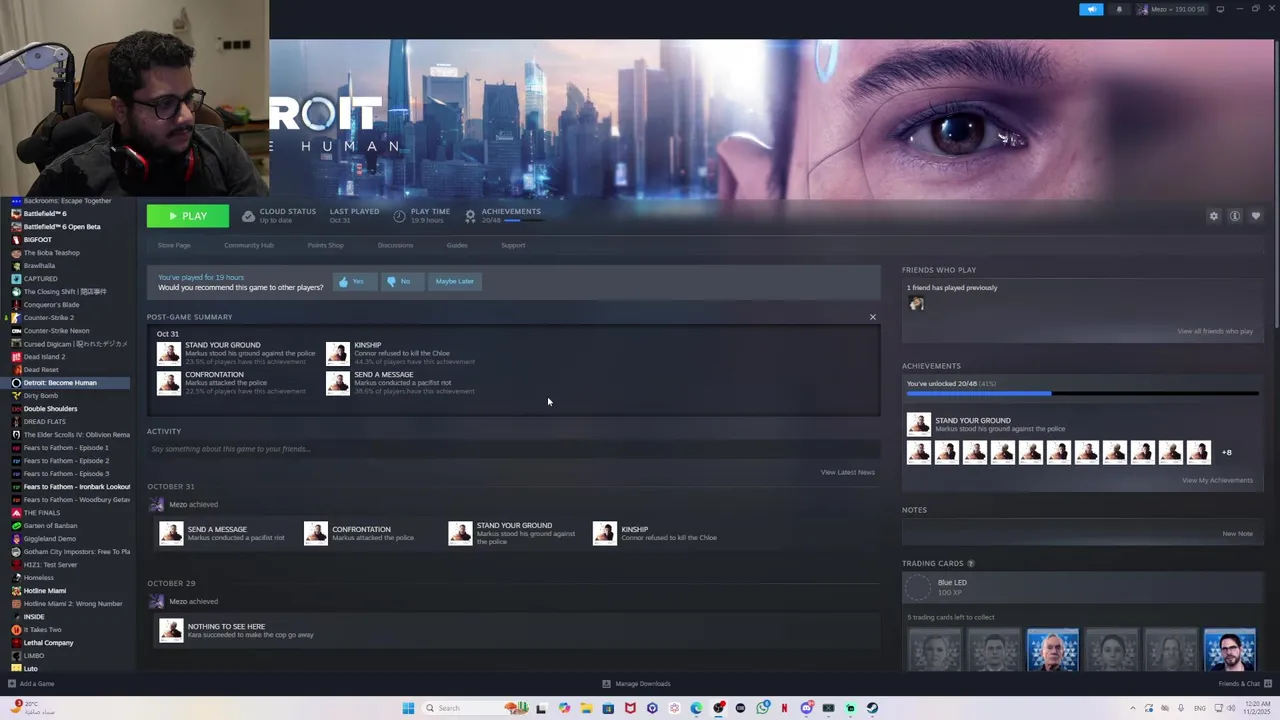
Task: Open Netflix from the taskbar
Action: [784, 708]
